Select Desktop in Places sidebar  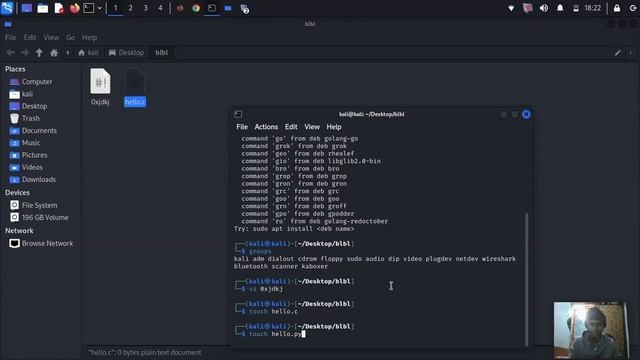pyautogui.click(x=34, y=106)
